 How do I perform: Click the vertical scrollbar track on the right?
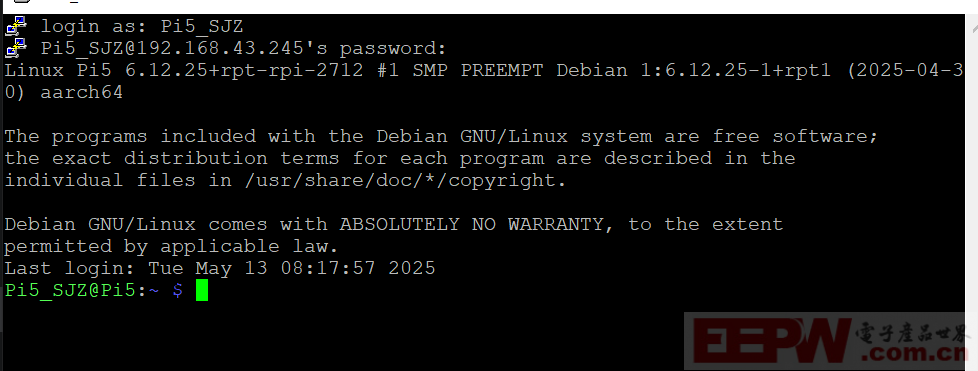pos(972,187)
